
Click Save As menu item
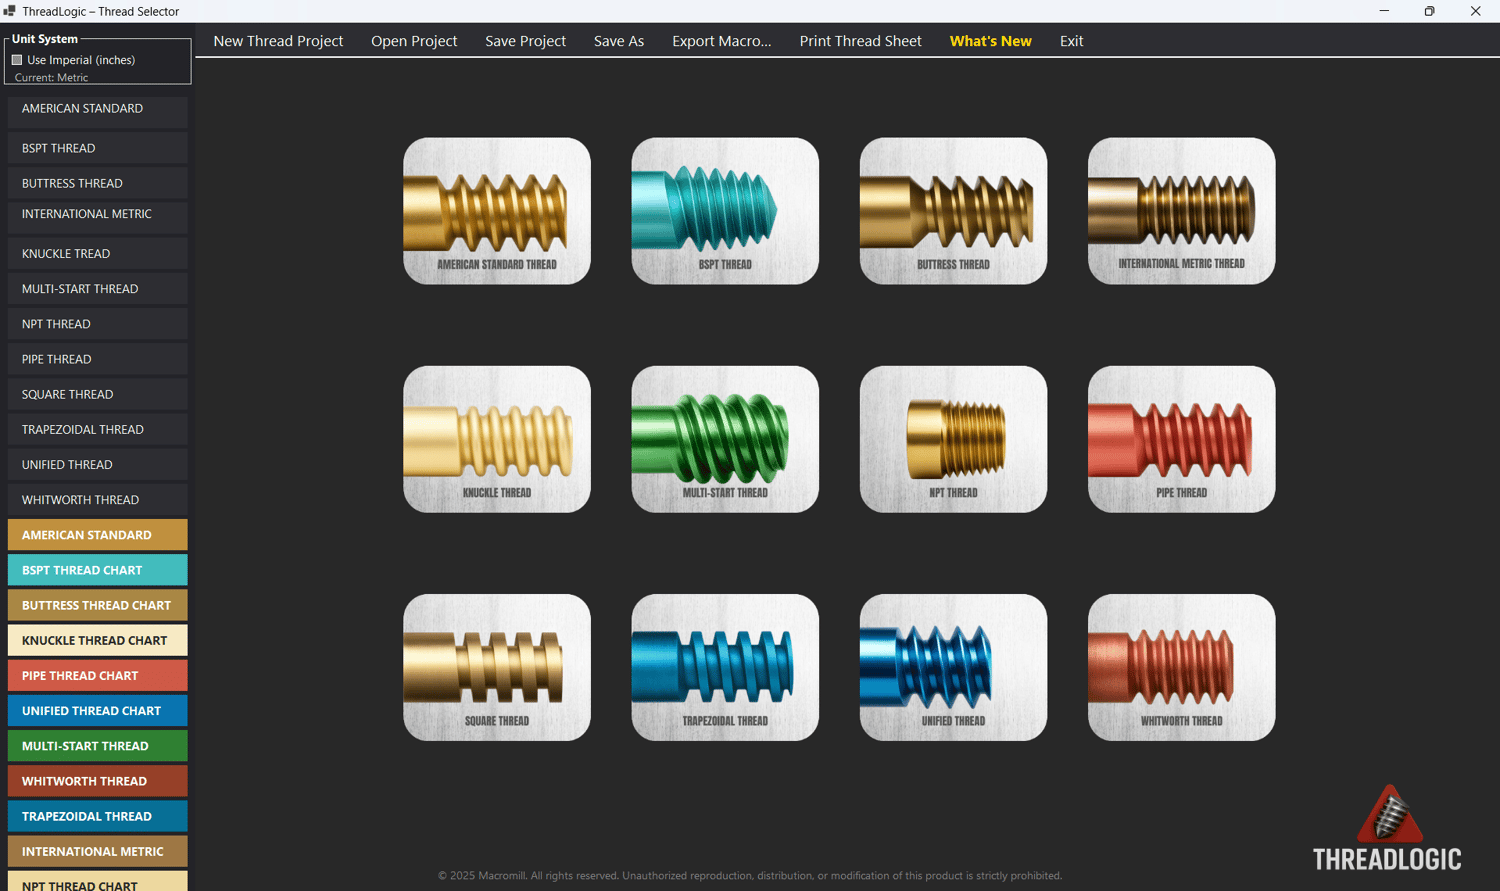[x=619, y=41]
